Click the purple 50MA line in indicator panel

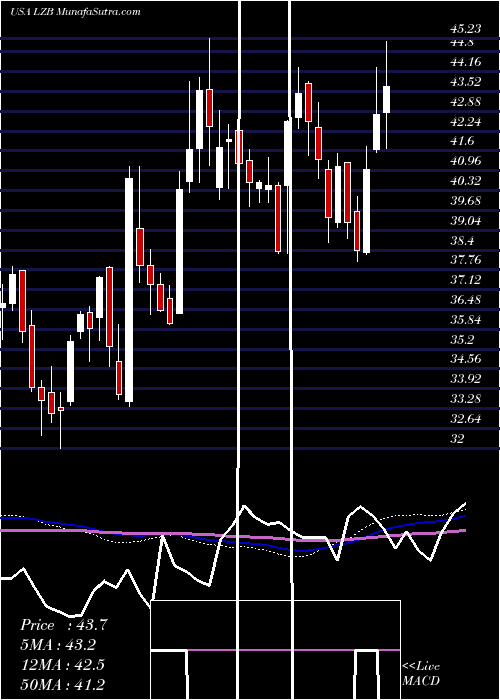pyautogui.click(x=232, y=534)
